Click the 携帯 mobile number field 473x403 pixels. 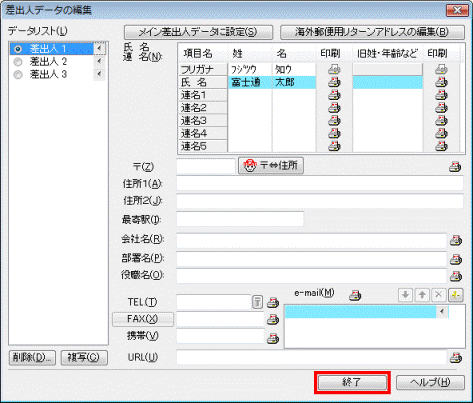(x=220, y=336)
